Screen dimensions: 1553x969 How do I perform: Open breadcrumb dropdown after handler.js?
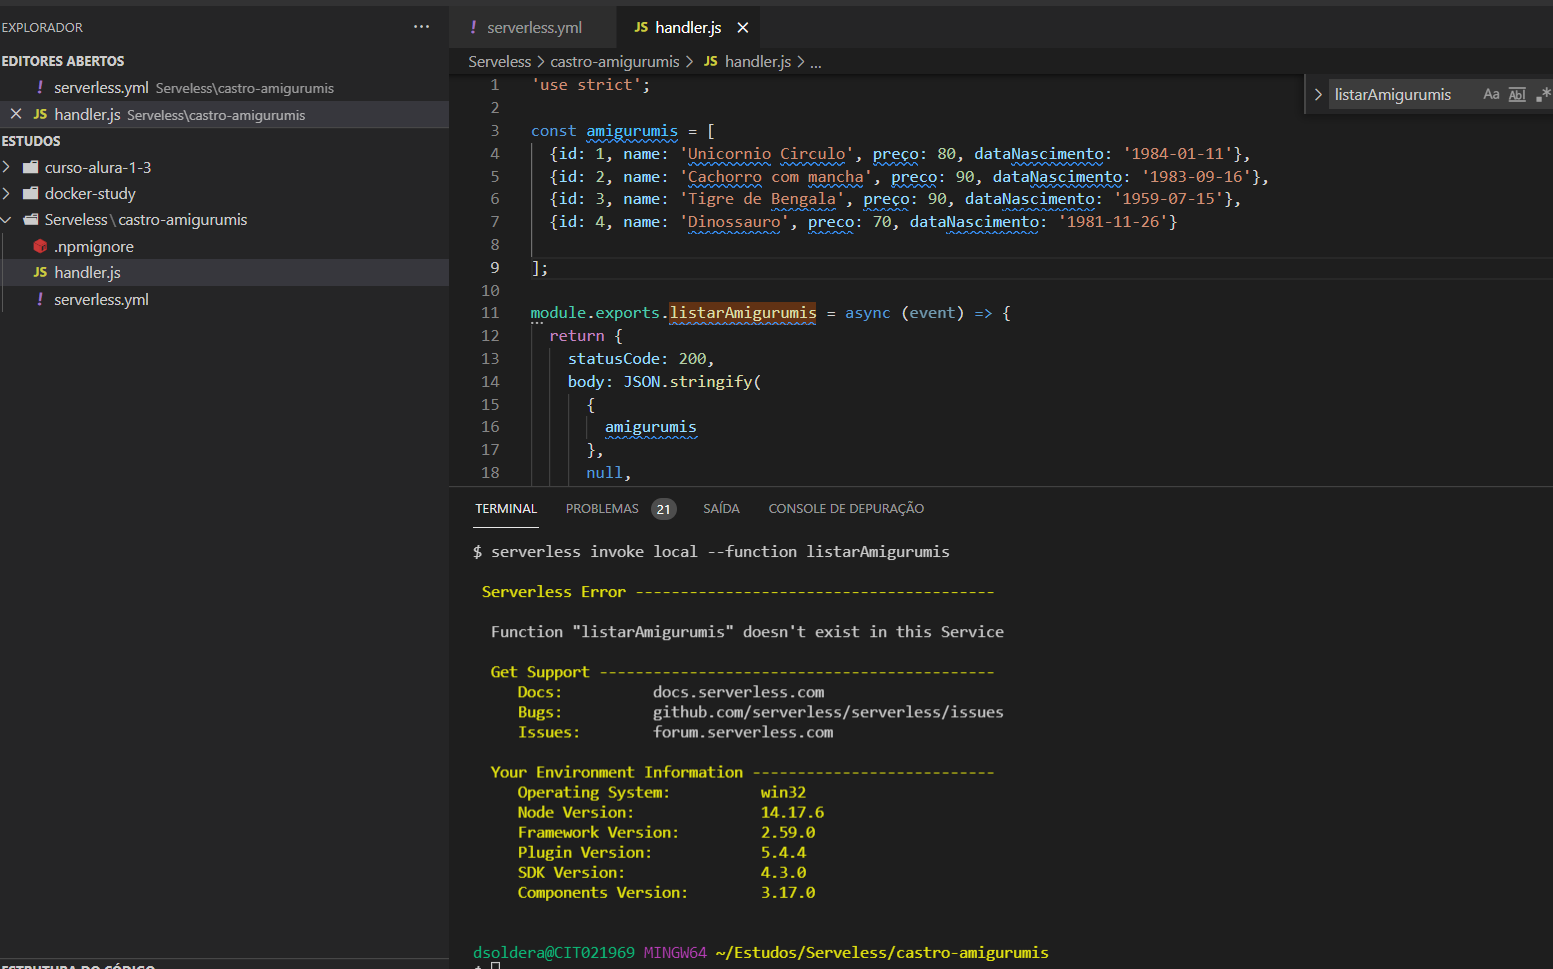point(800,62)
